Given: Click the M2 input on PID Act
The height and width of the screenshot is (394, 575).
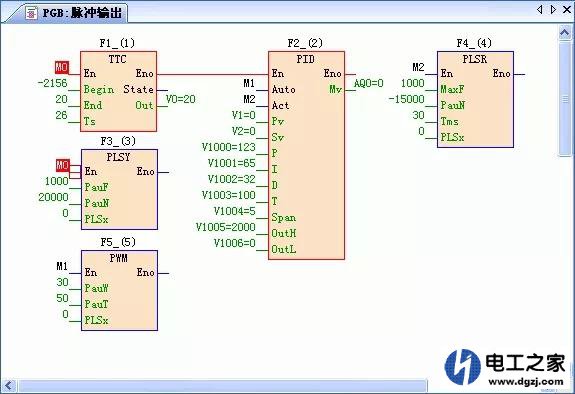Looking at the screenshot, I should point(249,99).
